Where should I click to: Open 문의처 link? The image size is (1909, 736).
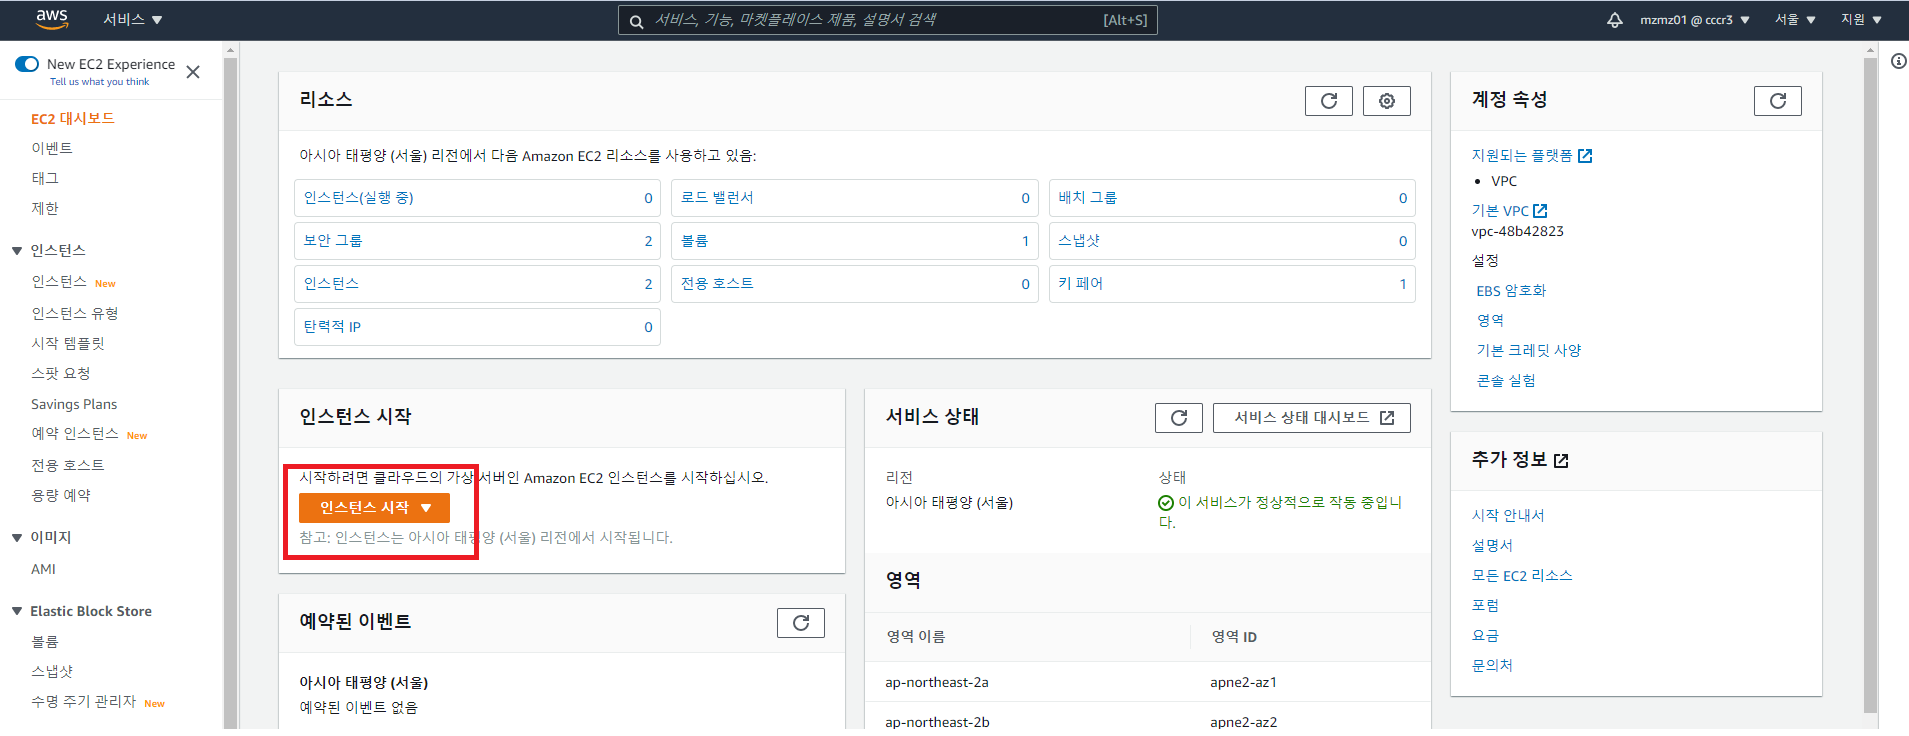(1492, 666)
